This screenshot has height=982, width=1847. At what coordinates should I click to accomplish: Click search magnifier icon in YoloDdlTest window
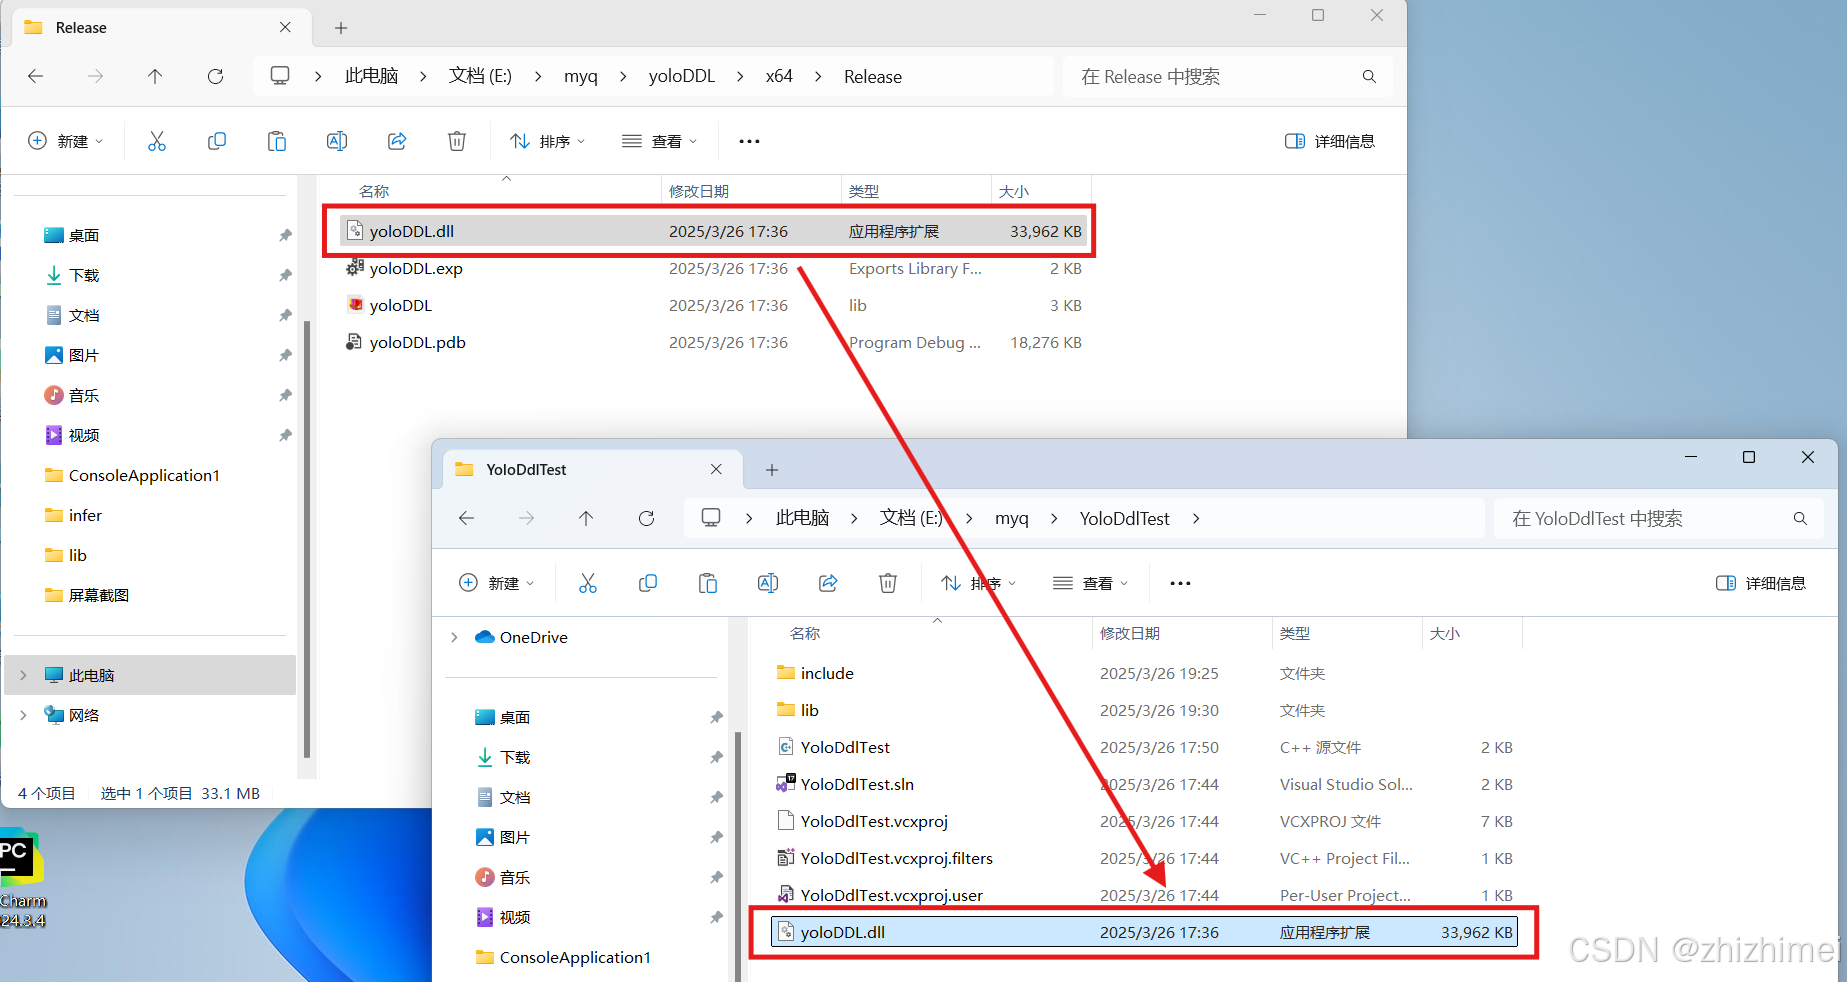[x=1800, y=518]
